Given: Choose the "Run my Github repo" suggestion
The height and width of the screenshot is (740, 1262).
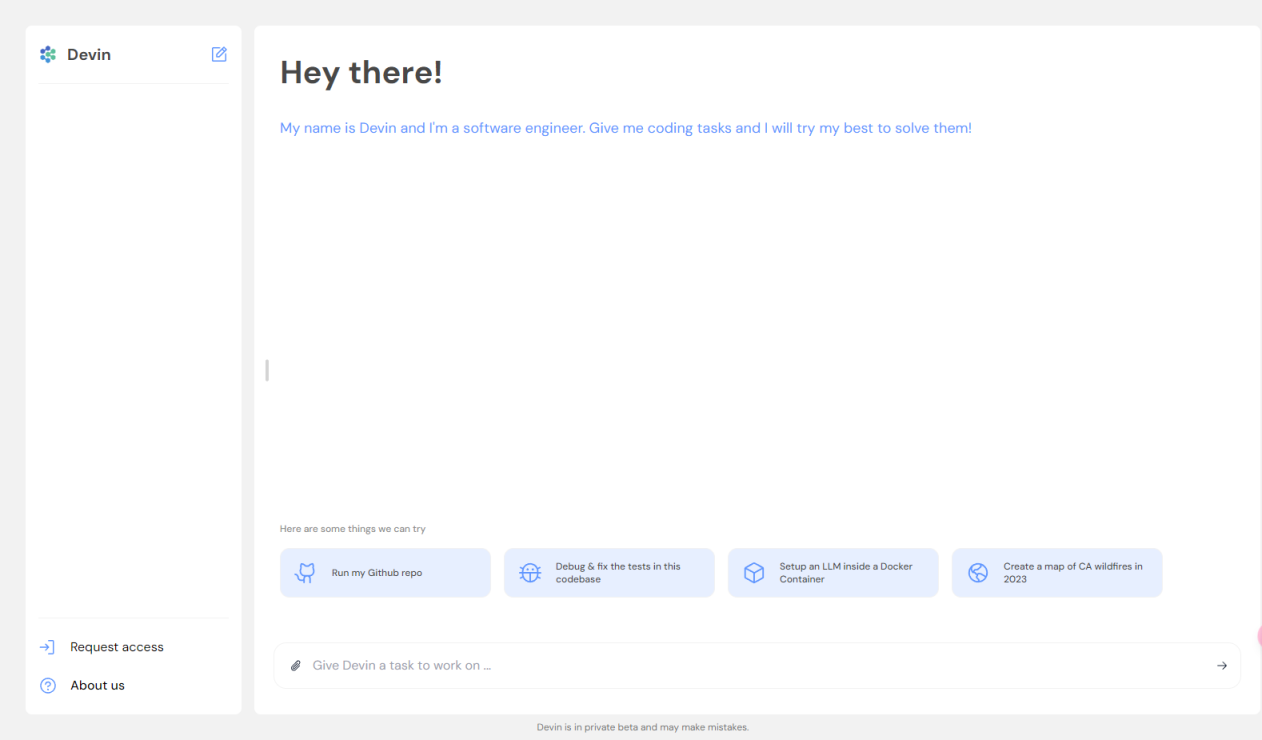Looking at the screenshot, I should [x=377, y=573].
